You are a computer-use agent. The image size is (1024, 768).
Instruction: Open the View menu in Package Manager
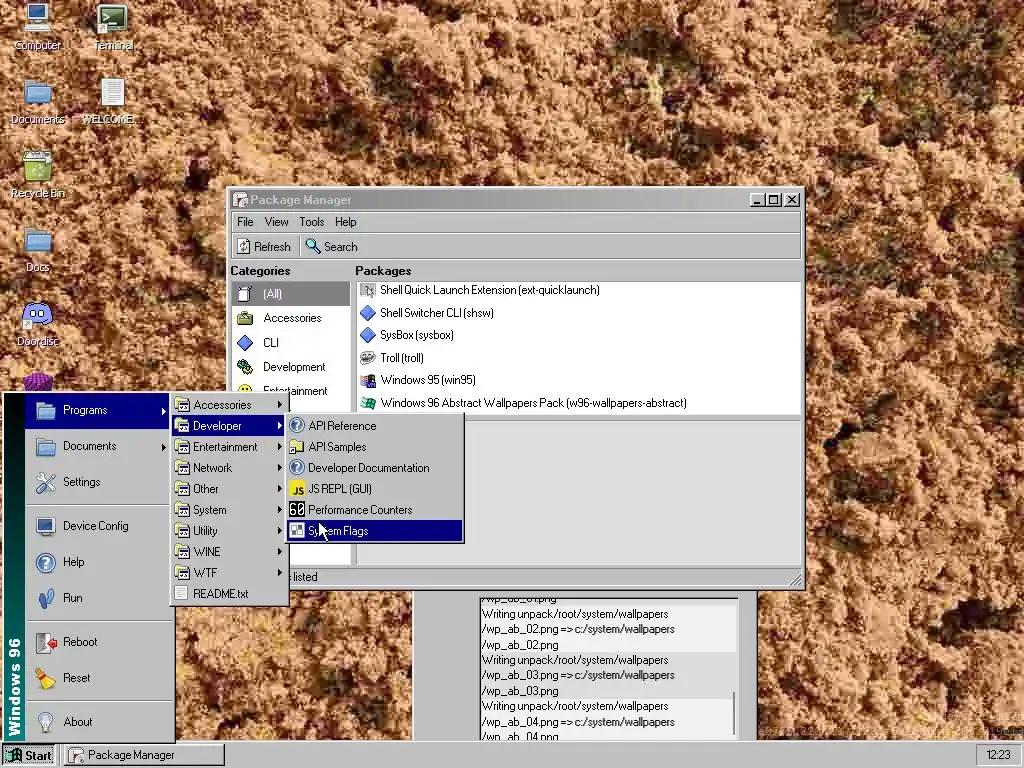276,222
